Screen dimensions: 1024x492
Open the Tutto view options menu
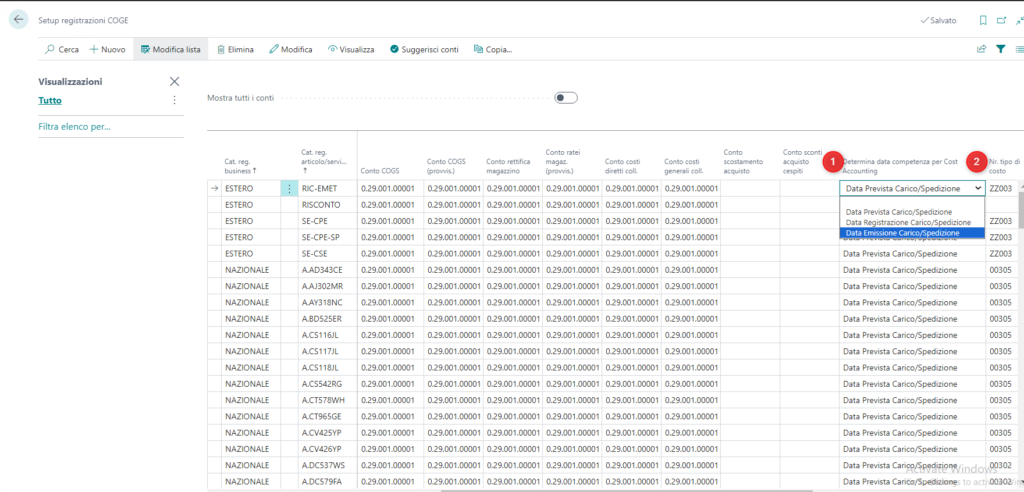click(174, 101)
